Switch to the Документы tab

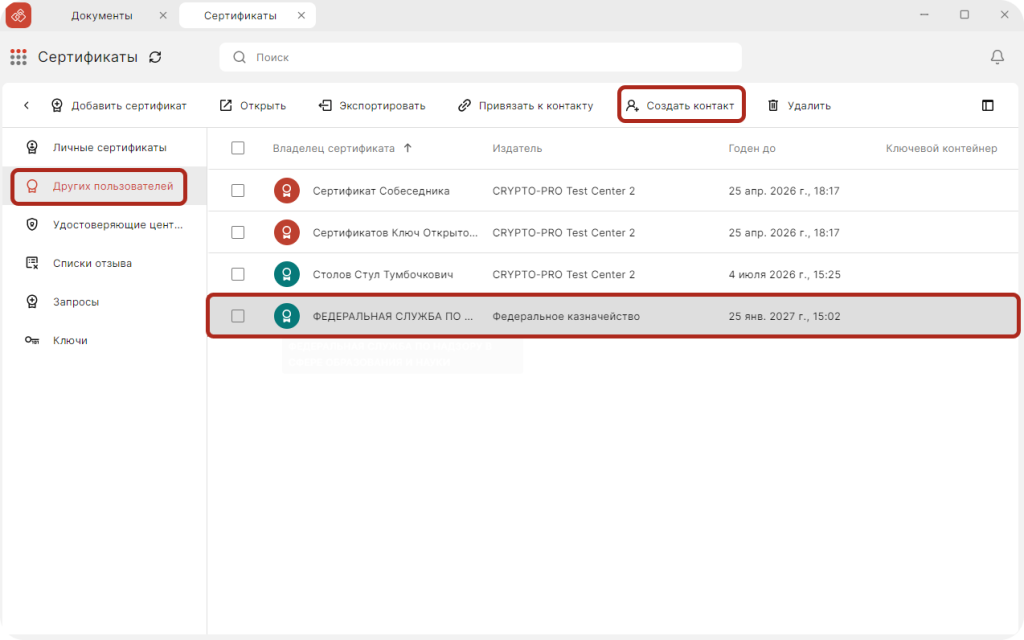102,16
